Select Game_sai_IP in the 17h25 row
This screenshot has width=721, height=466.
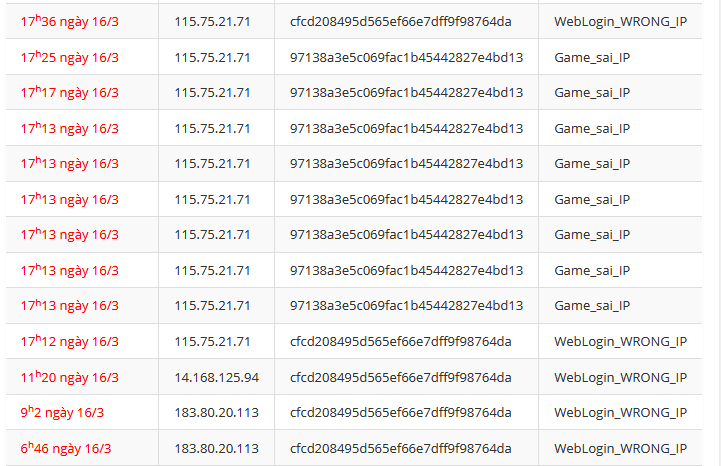(592, 57)
